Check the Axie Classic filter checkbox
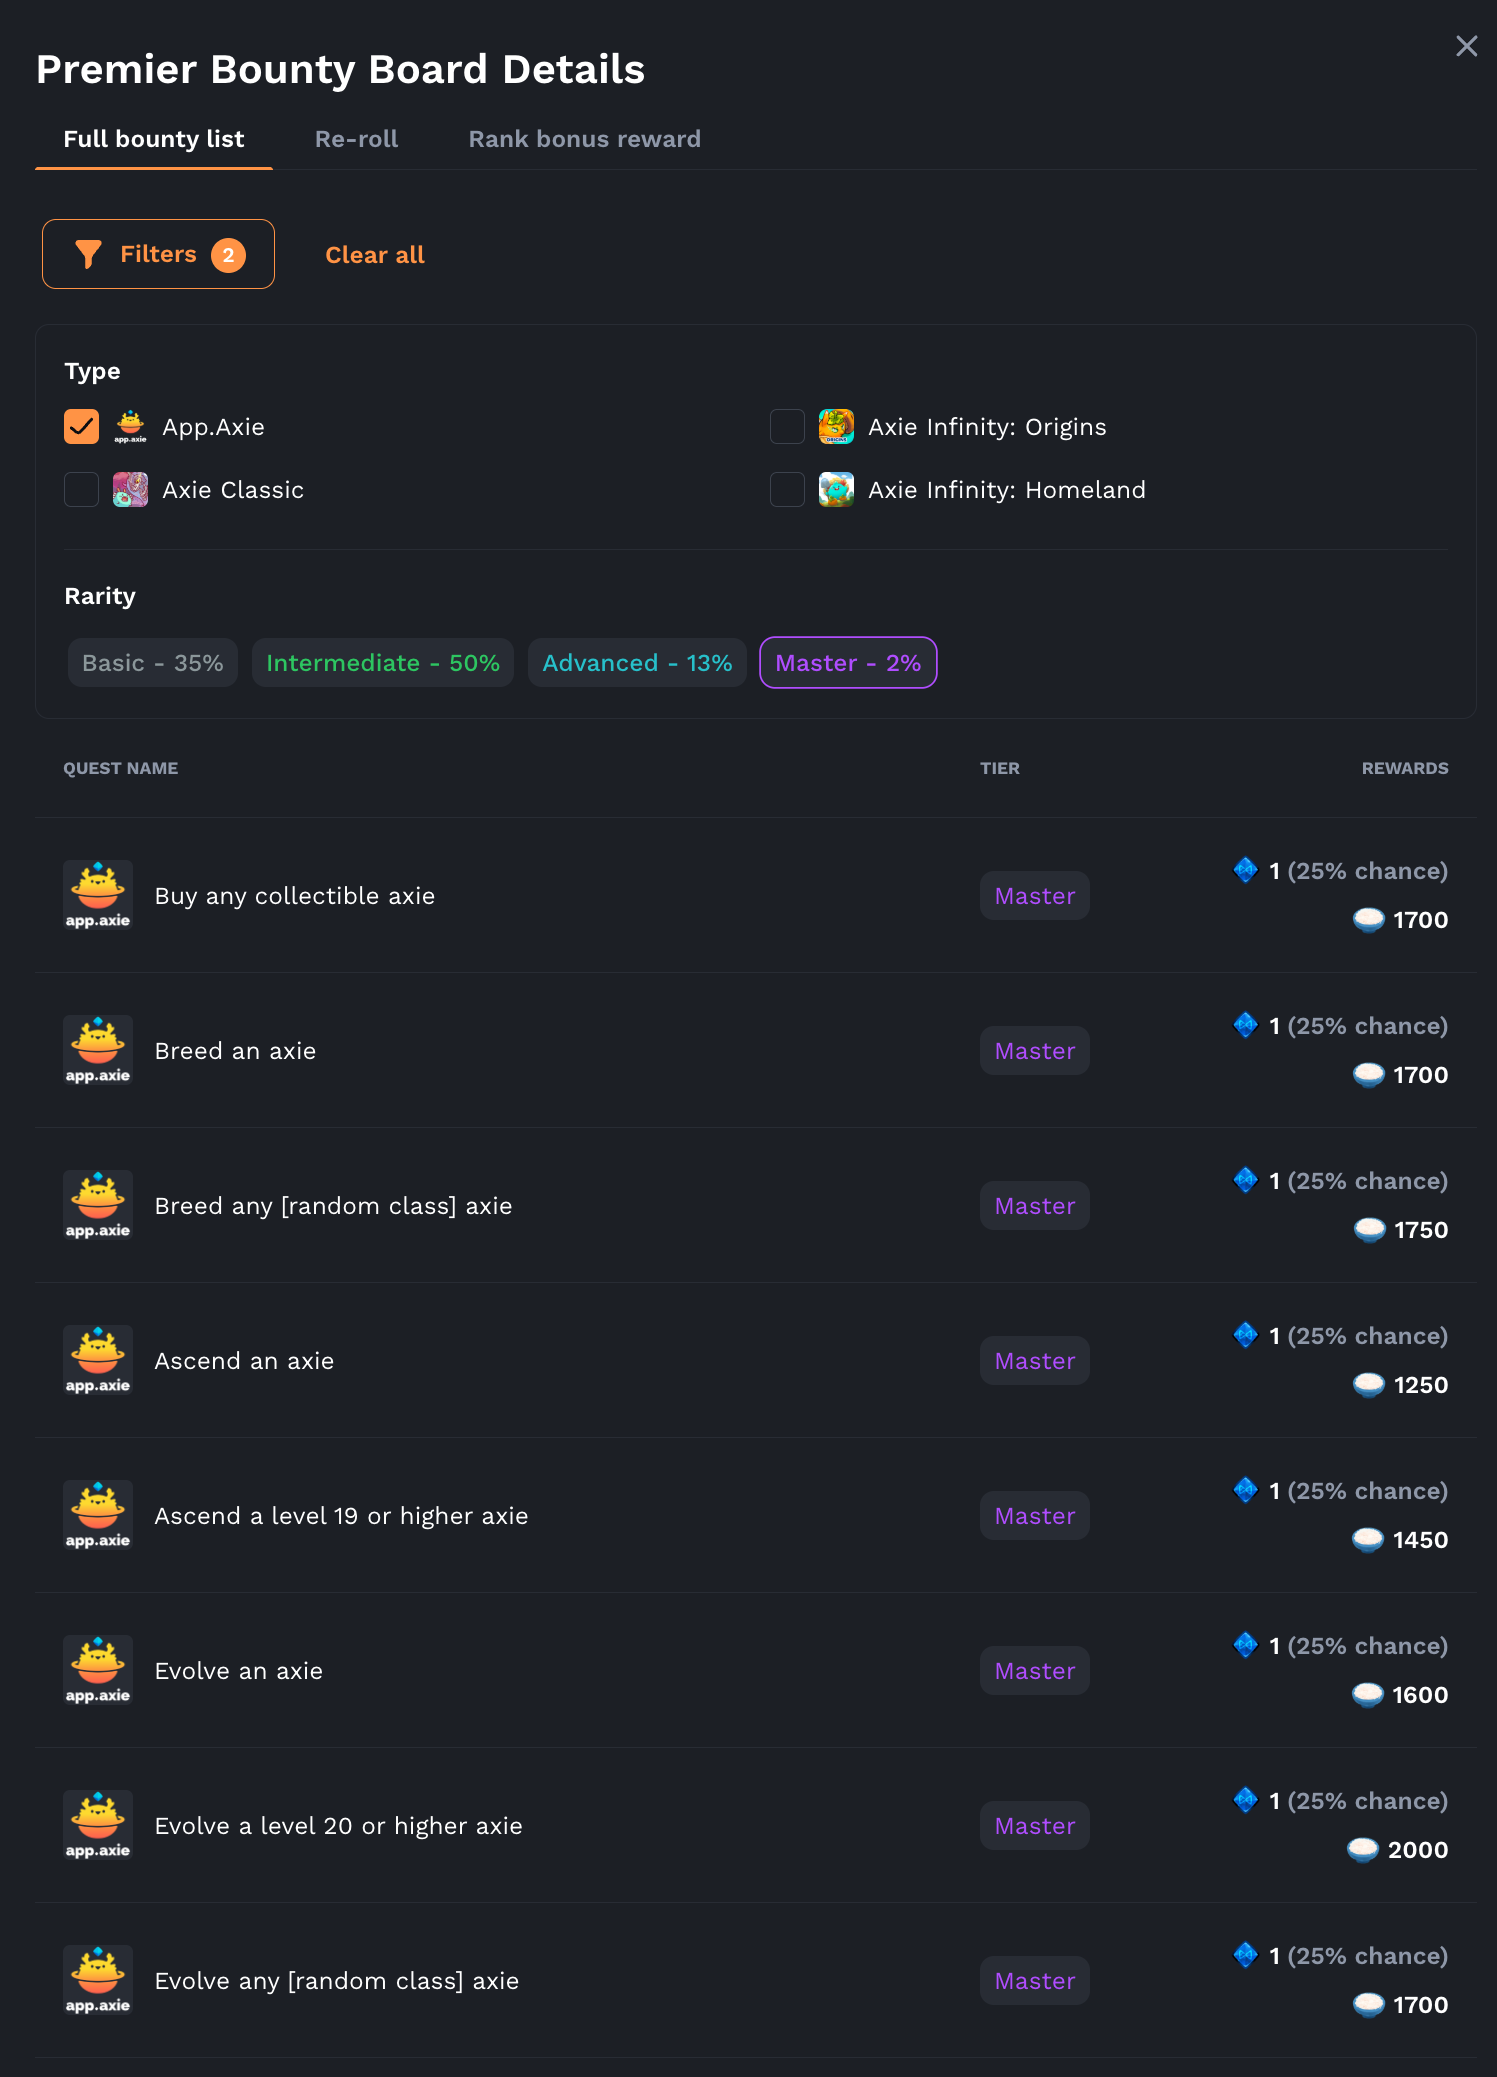Viewport: 1497px width, 2077px height. (81, 489)
